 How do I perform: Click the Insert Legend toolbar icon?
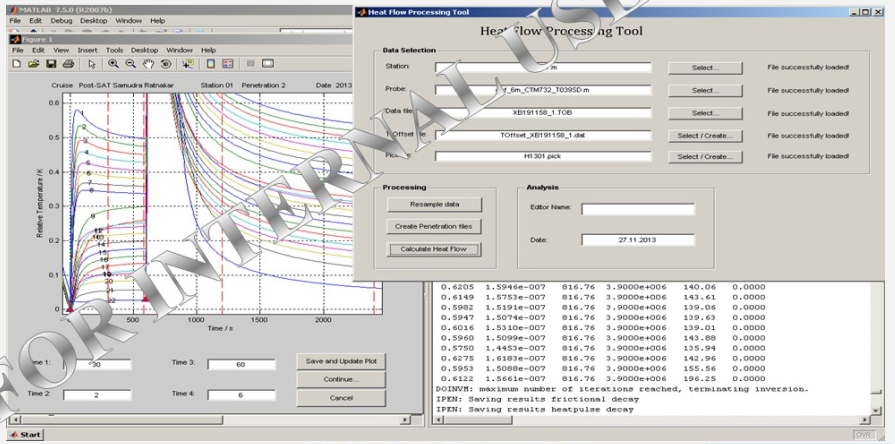click(x=228, y=64)
